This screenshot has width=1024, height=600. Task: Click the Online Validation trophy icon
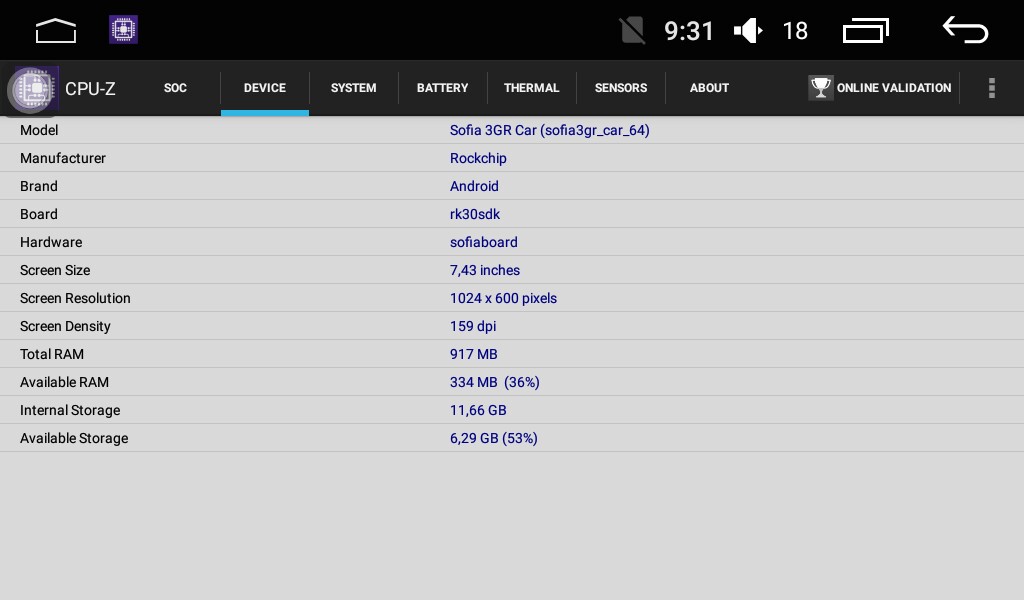pyautogui.click(x=820, y=87)
